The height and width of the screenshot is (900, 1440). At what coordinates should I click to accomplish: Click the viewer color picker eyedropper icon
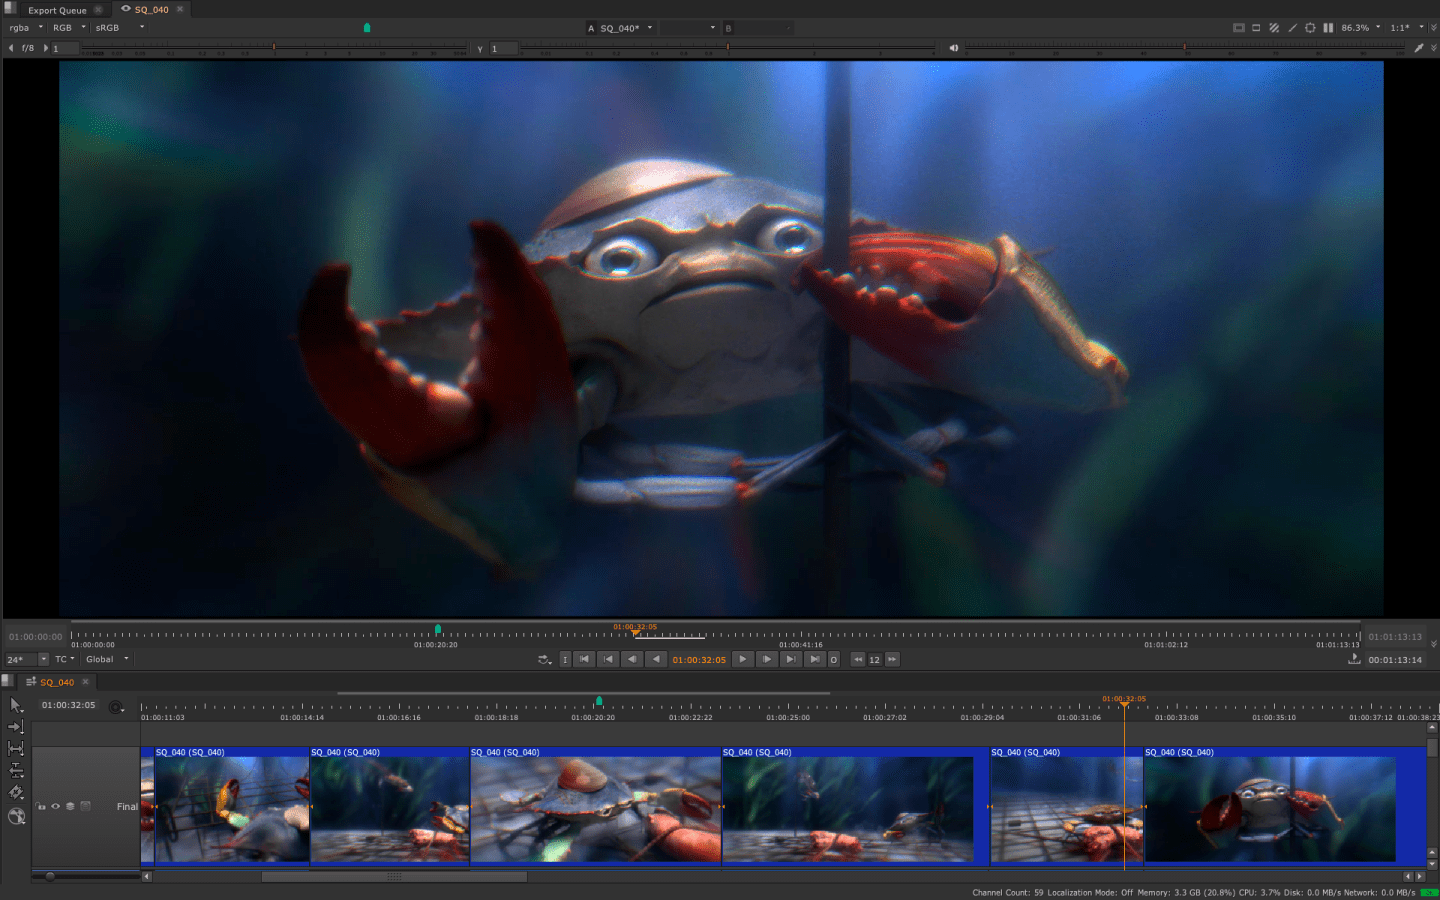pos(1418,48)
